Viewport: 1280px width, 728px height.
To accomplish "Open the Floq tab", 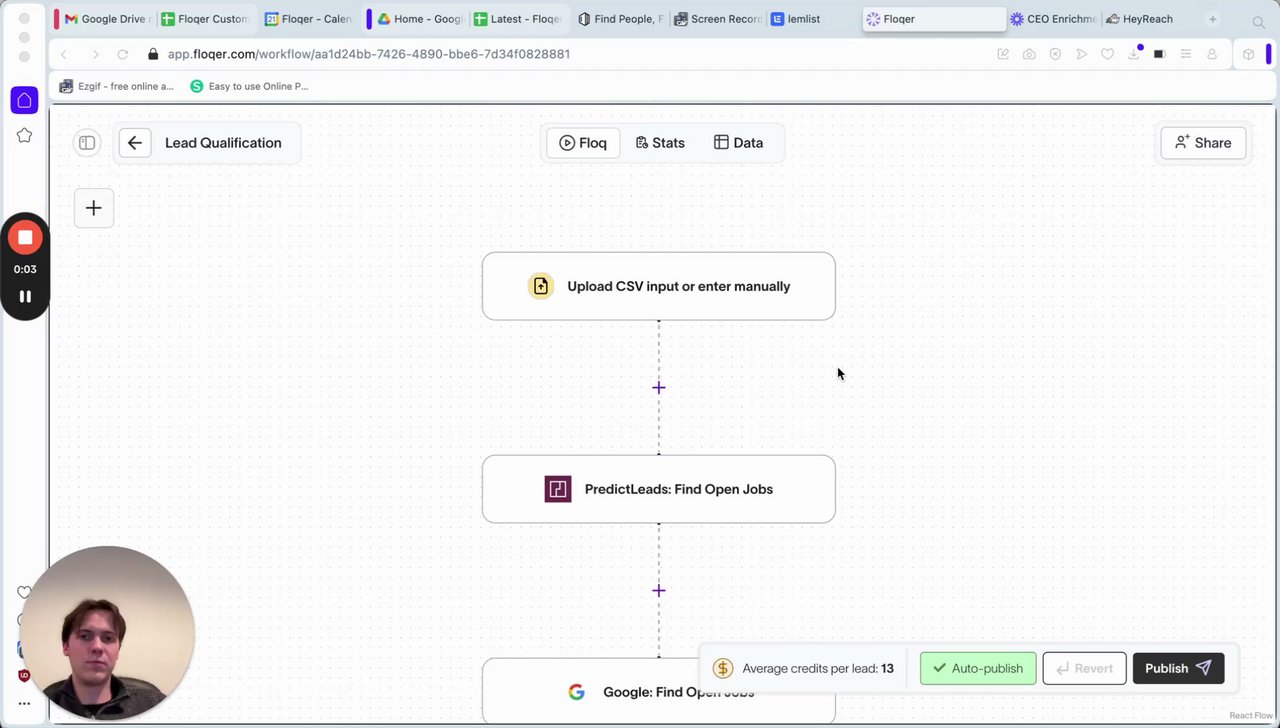I will [583, 143].
